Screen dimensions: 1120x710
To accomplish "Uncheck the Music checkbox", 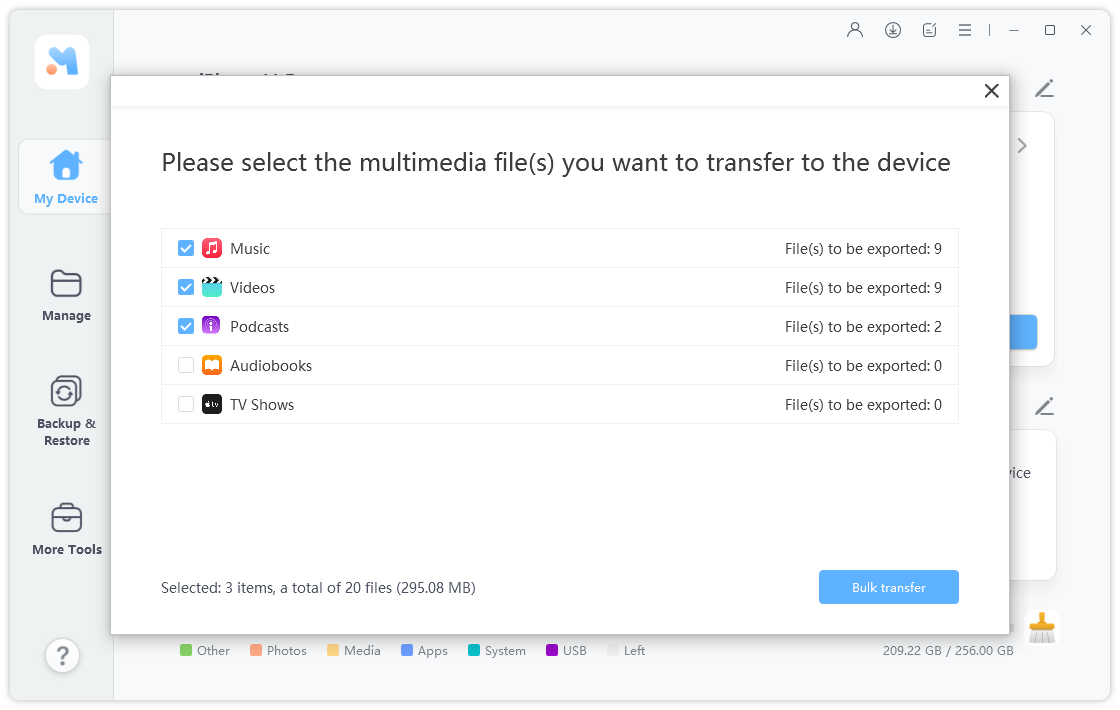I will coord(186,248).
